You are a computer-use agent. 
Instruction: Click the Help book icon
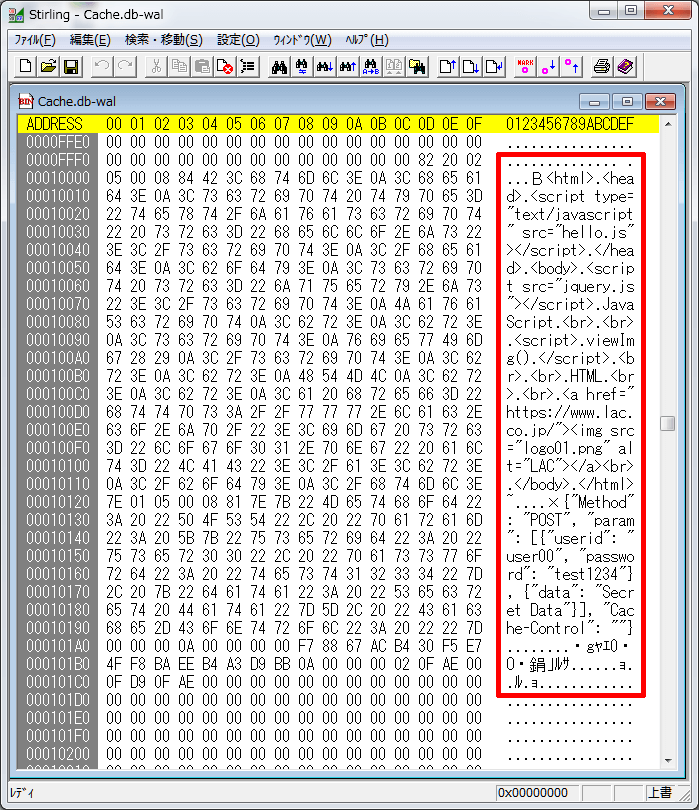(625, 67)
